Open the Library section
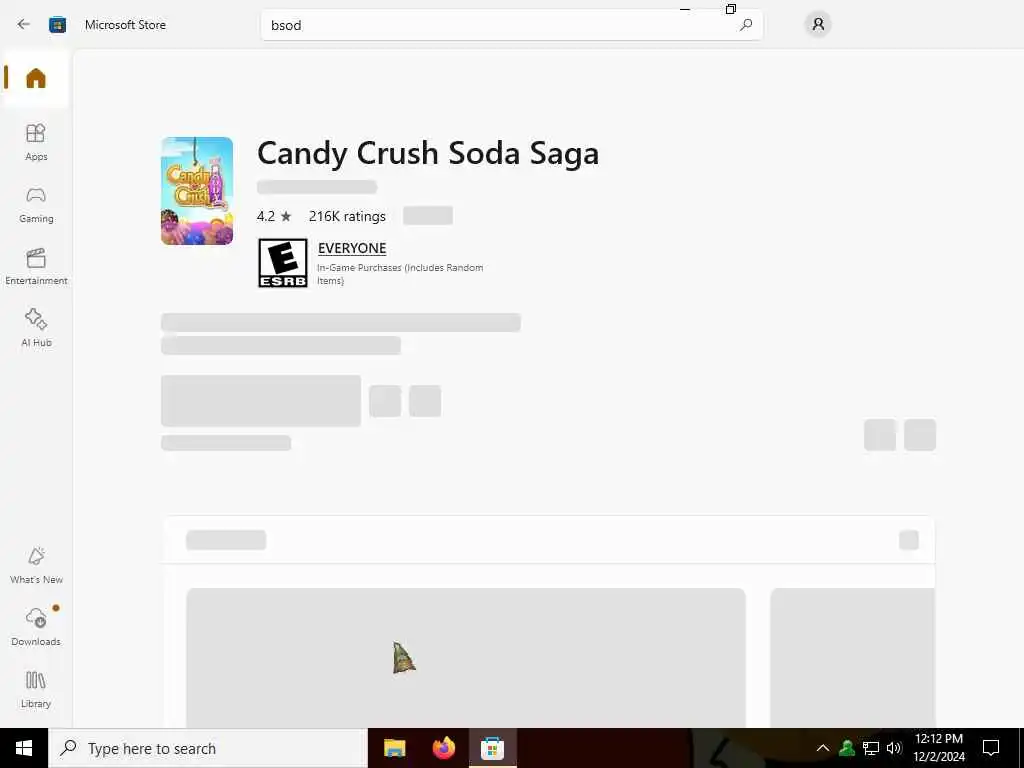Screen dimensions: 1024x768 [x=36, y=690]
